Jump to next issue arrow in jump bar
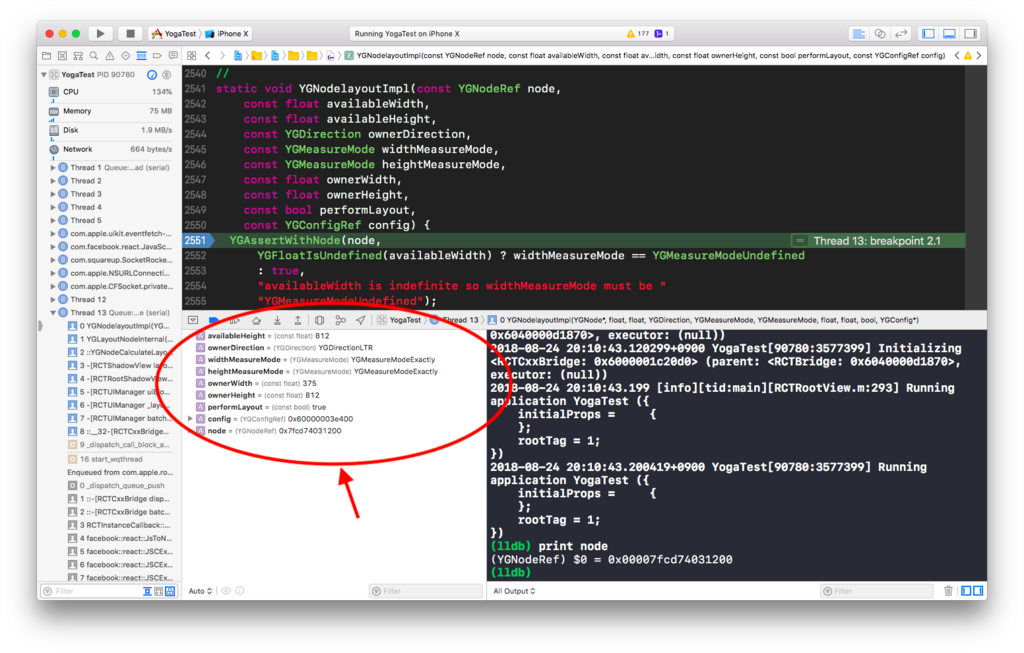This screenshot has width=1024, height=653. (979, 56)
